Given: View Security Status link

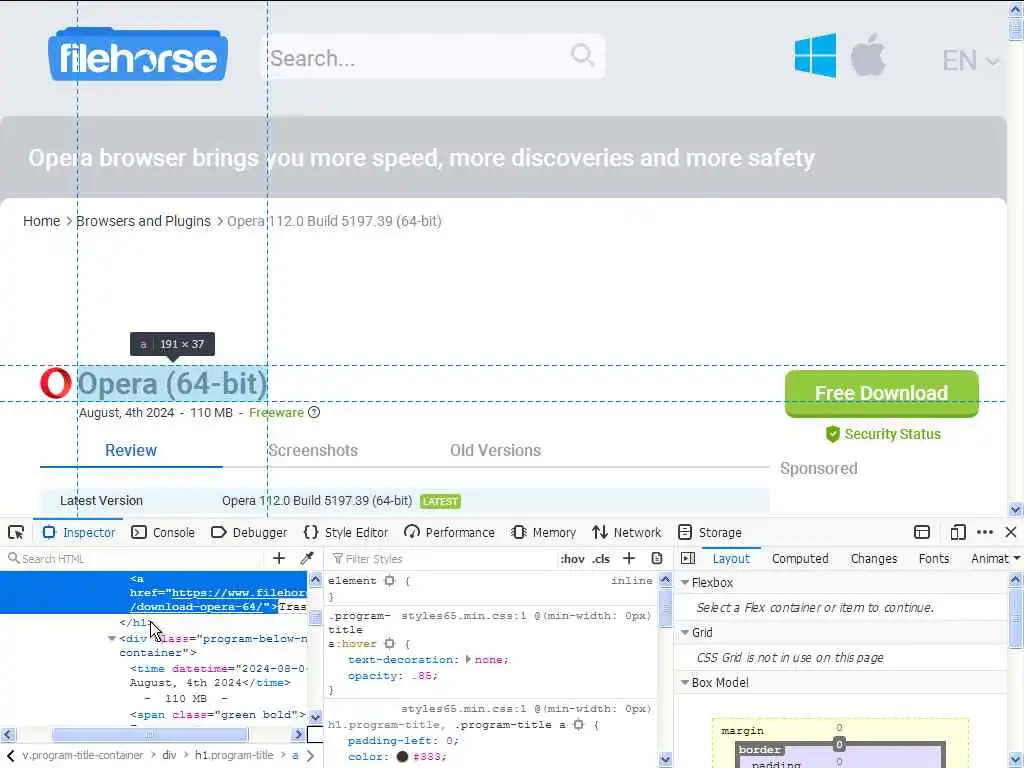Looking at the screenshot, I should click(883, 434).
